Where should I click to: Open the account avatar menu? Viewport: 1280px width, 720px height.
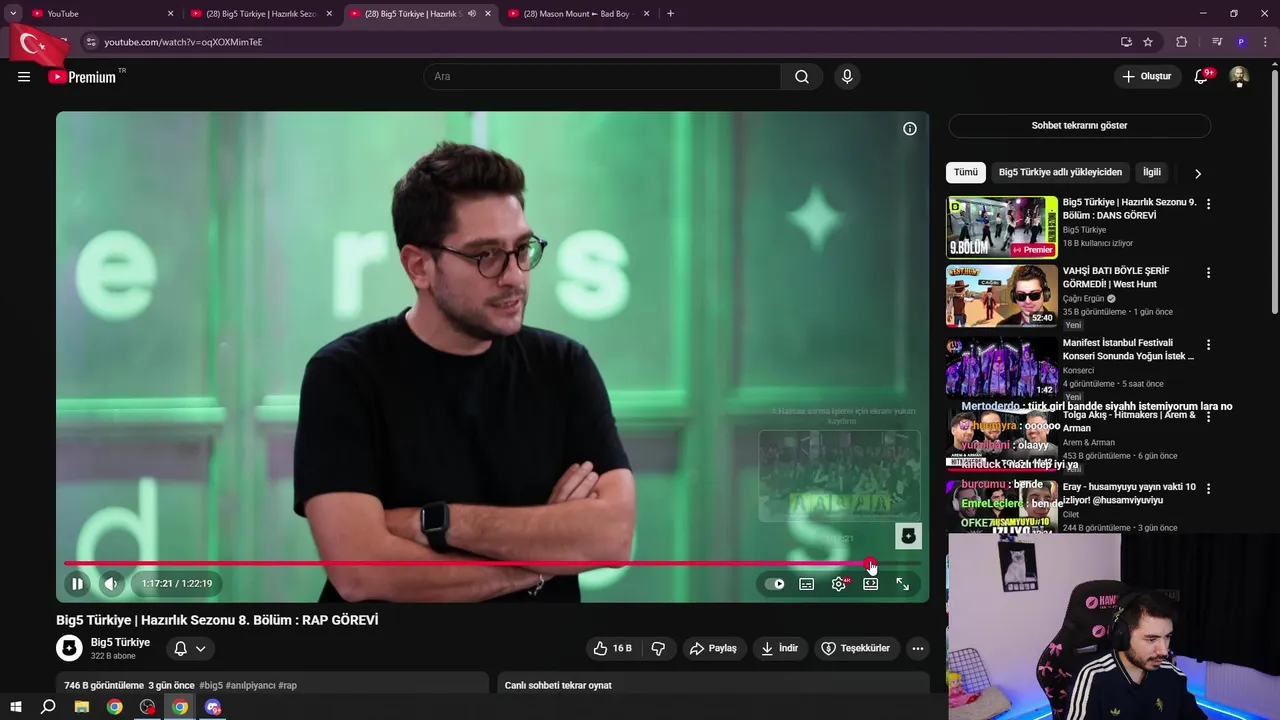(x=1239, y=77)
